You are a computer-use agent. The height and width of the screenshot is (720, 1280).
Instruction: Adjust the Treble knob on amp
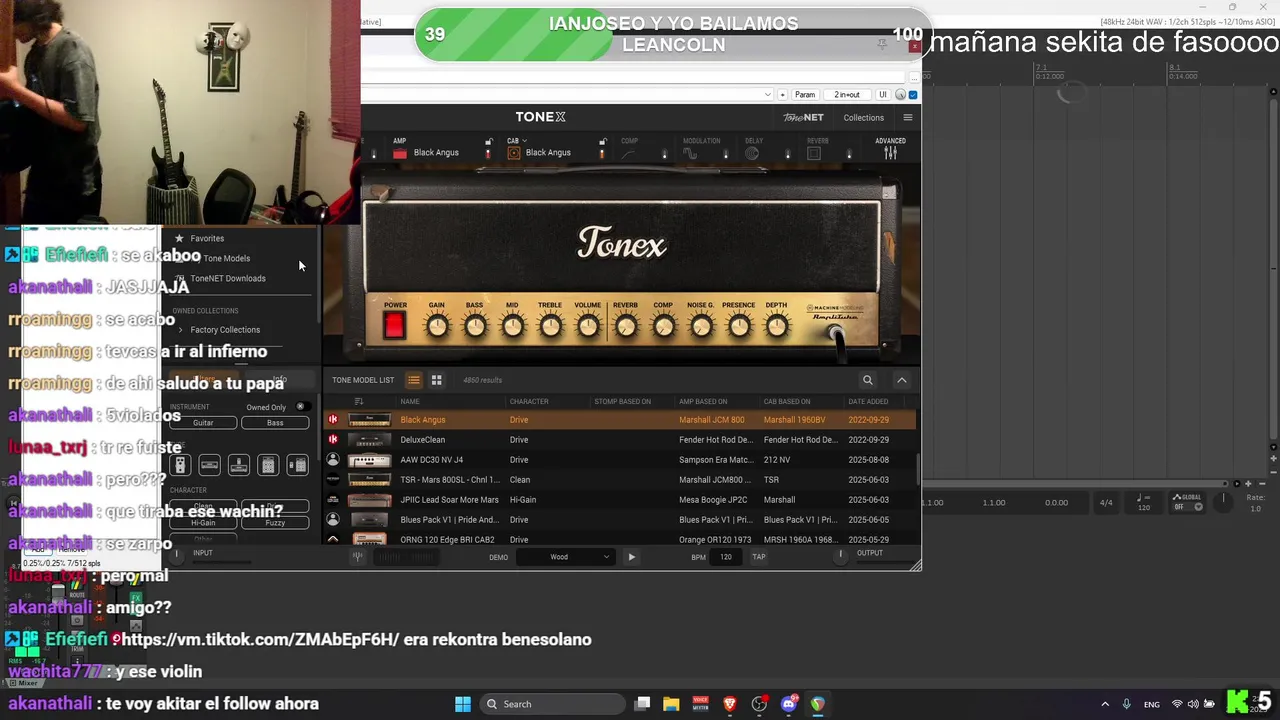[550, 326]
